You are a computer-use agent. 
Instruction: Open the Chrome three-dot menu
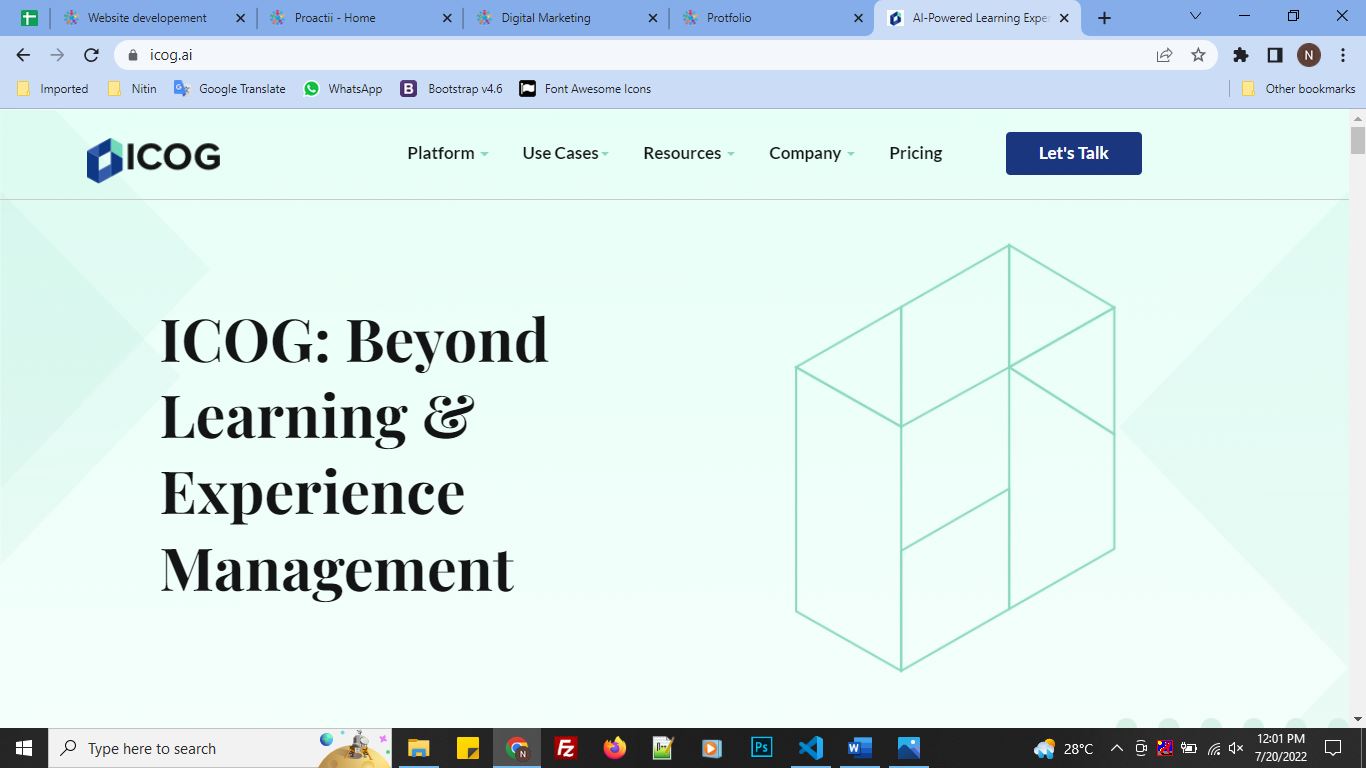point(1343,55)
